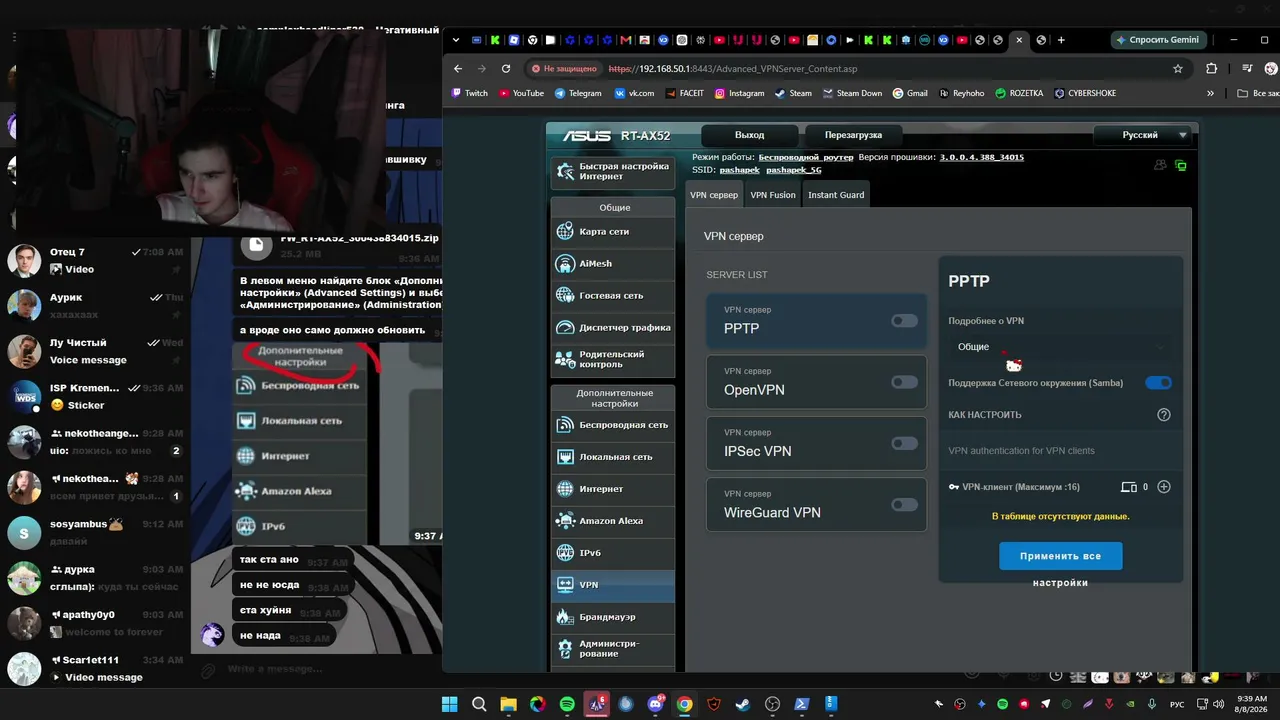
Task: Click the Спросить Gemini button
Action: (1159, 40)
